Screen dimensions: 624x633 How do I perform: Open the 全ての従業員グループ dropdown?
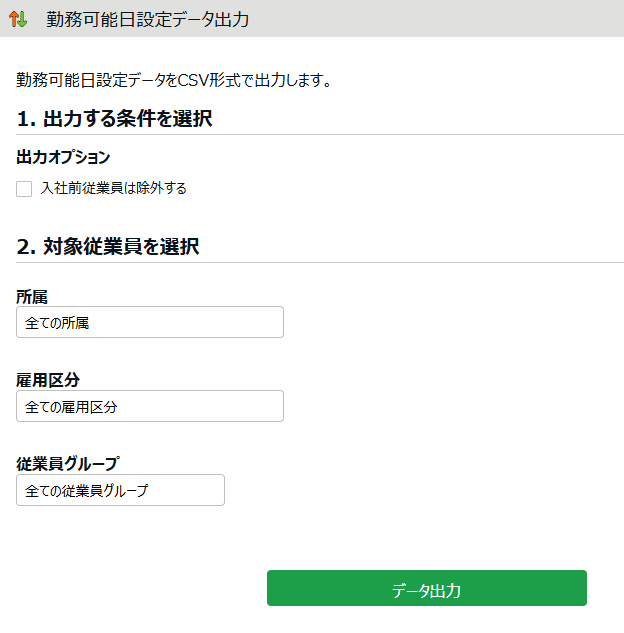pyautogui.click(x=120, y=490)
